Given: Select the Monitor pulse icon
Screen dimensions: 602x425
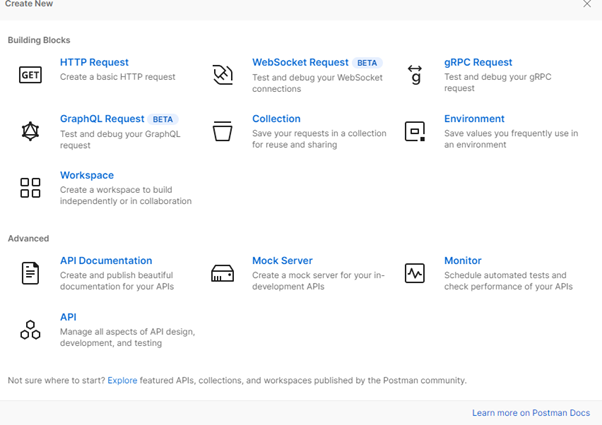Looking at the screenshot, I should (415, 273).
